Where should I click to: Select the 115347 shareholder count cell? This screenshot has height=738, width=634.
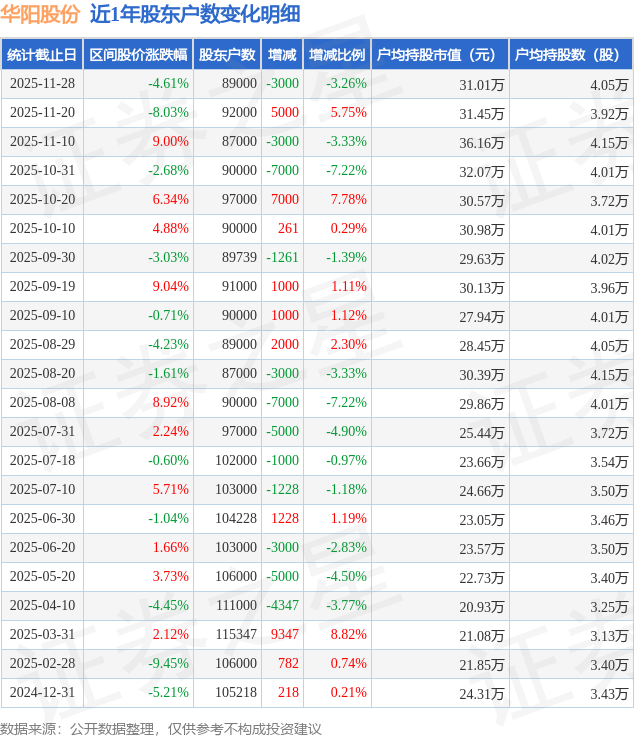point(235,635)
